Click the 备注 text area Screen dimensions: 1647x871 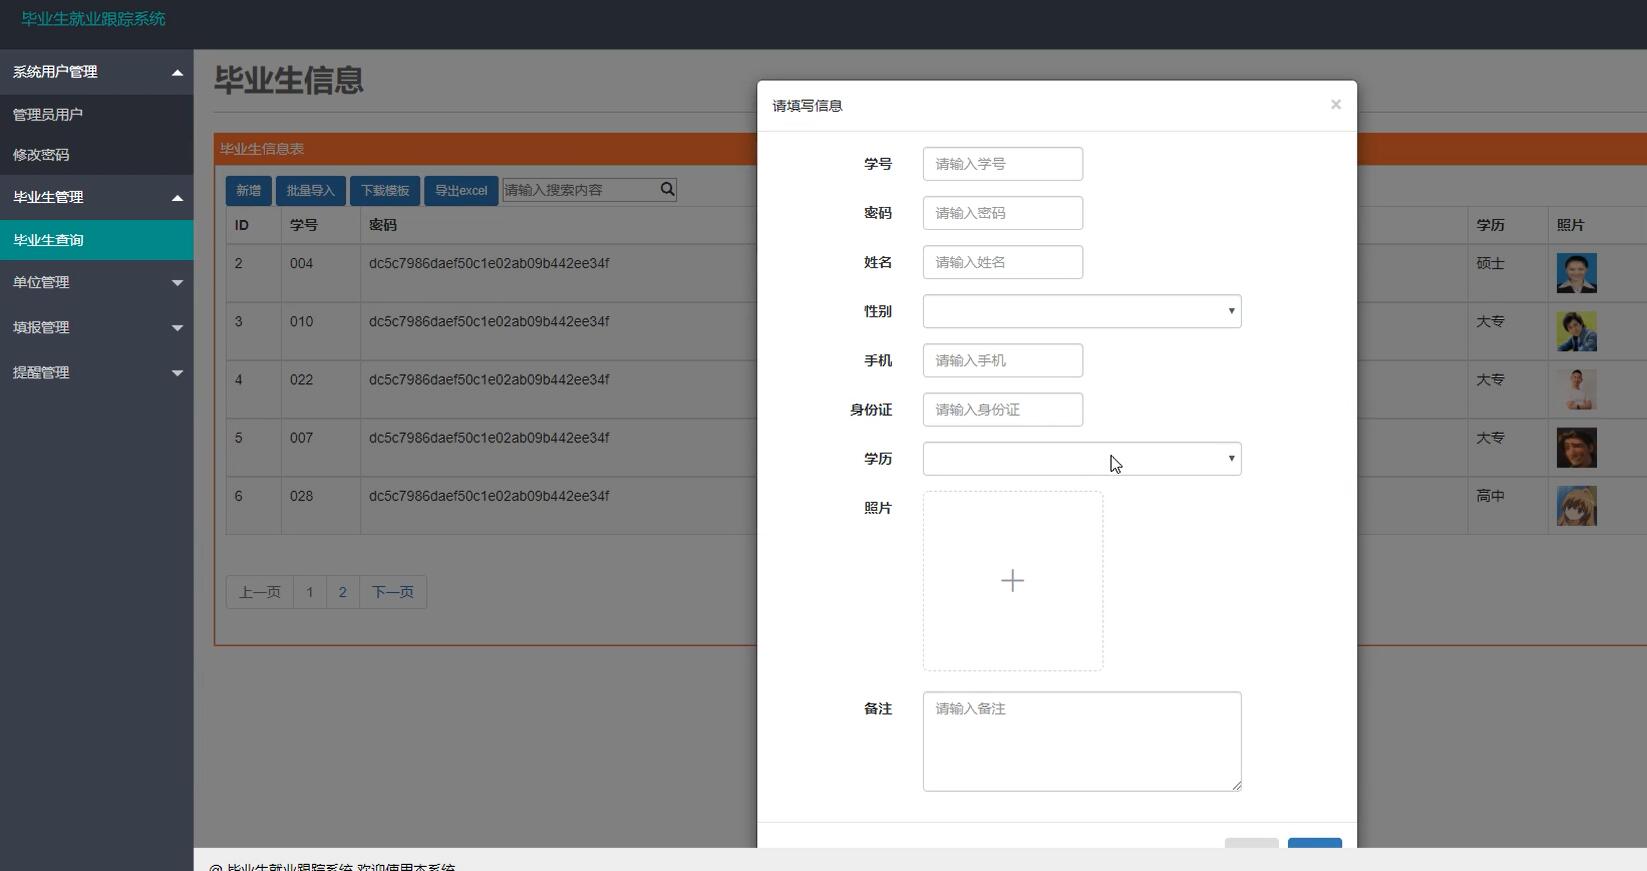click(1081, 741)
